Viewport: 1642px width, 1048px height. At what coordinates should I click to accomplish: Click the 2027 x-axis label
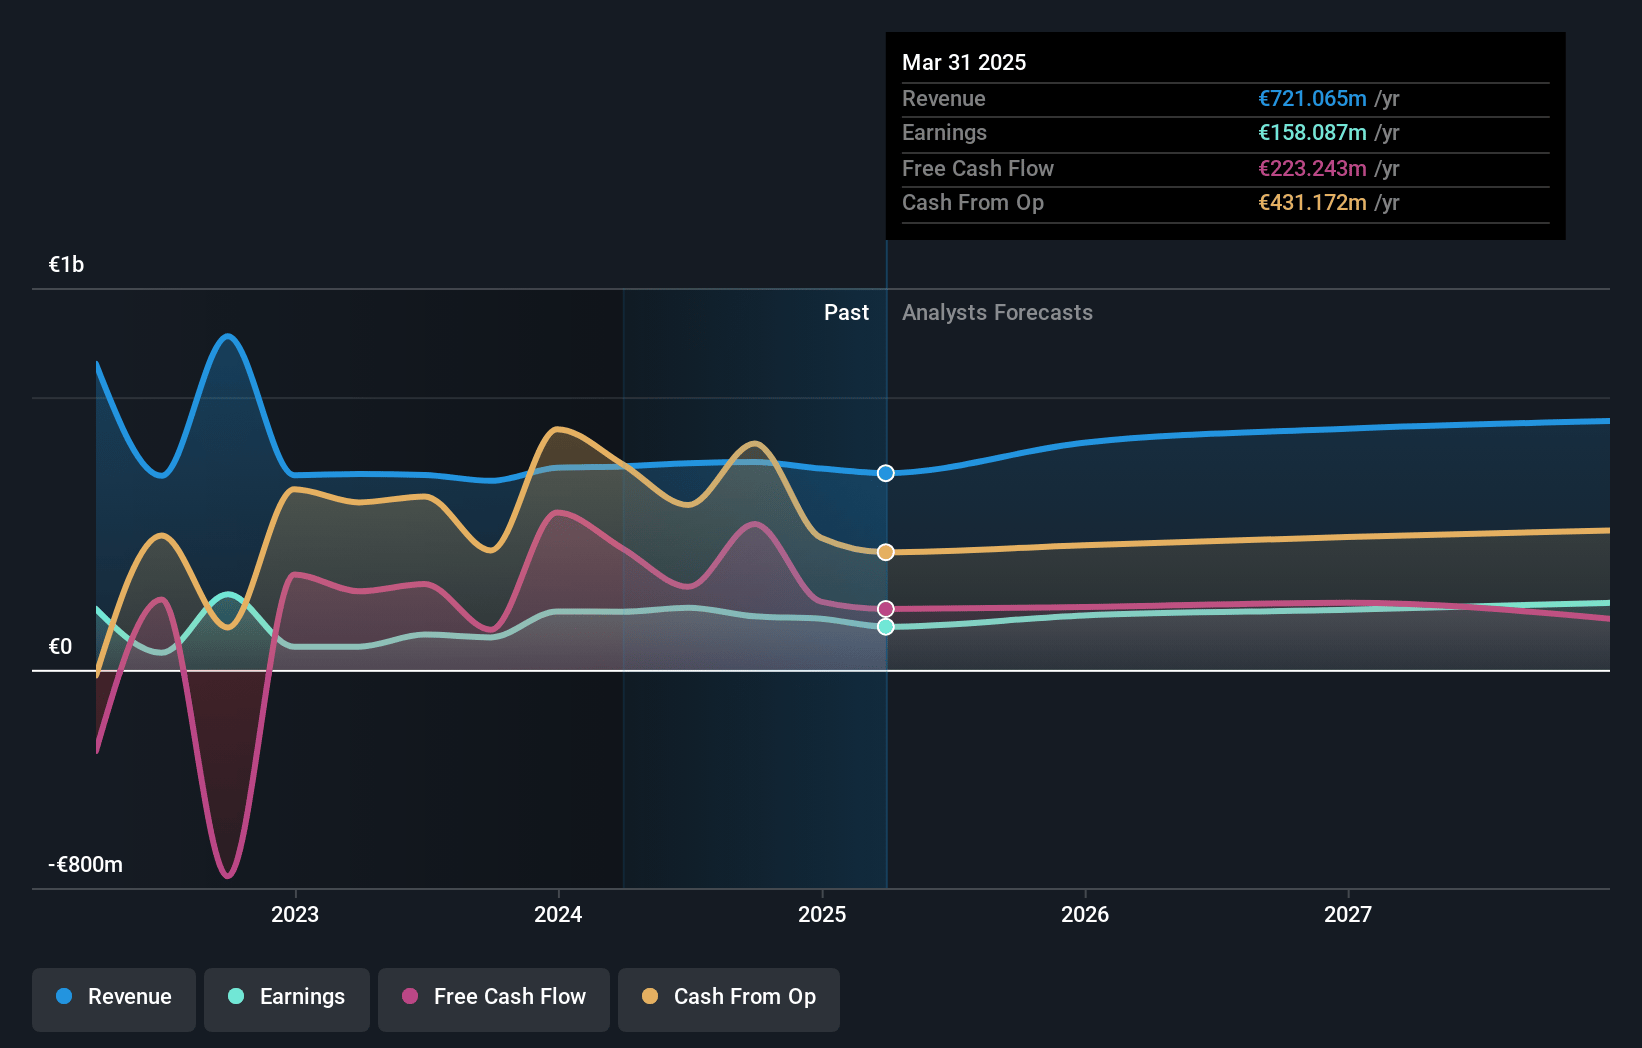point(1348,914)
